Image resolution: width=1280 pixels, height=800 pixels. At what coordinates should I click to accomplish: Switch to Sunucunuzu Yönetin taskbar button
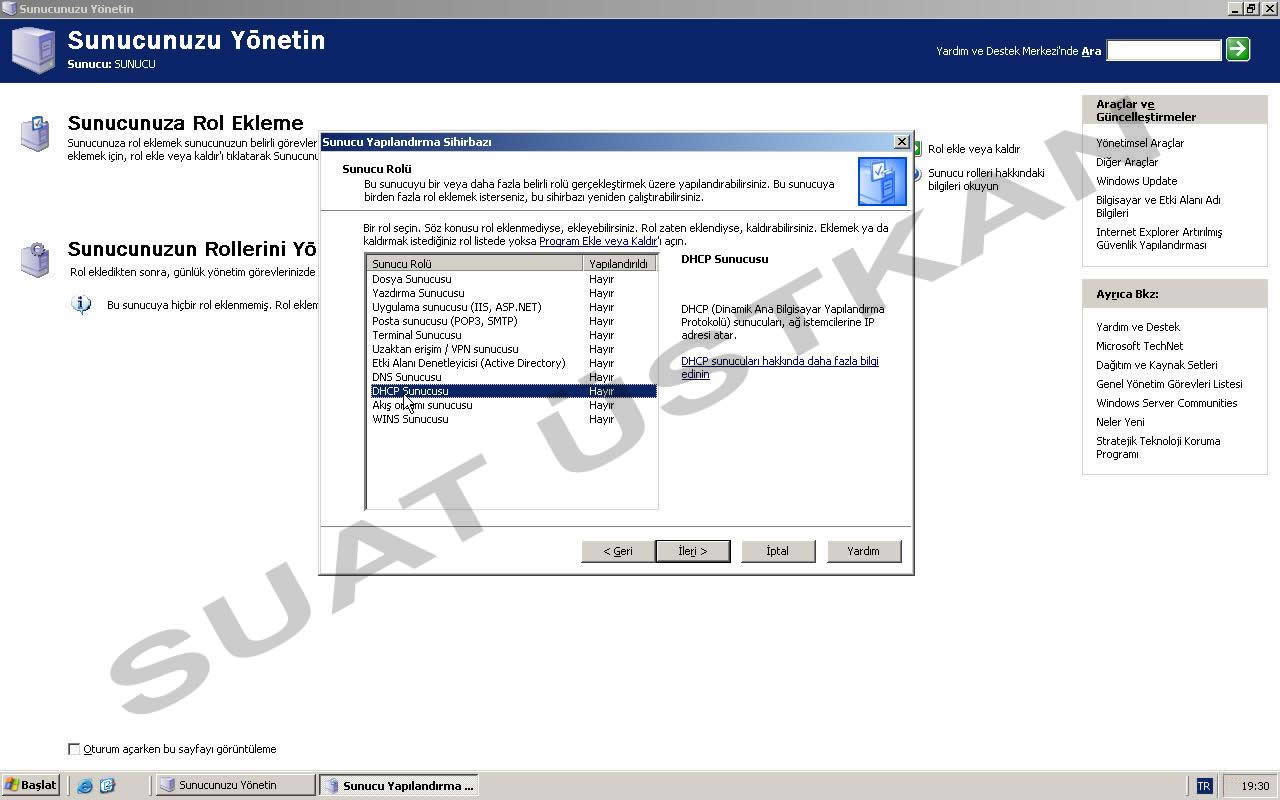(x=235, y=785)
